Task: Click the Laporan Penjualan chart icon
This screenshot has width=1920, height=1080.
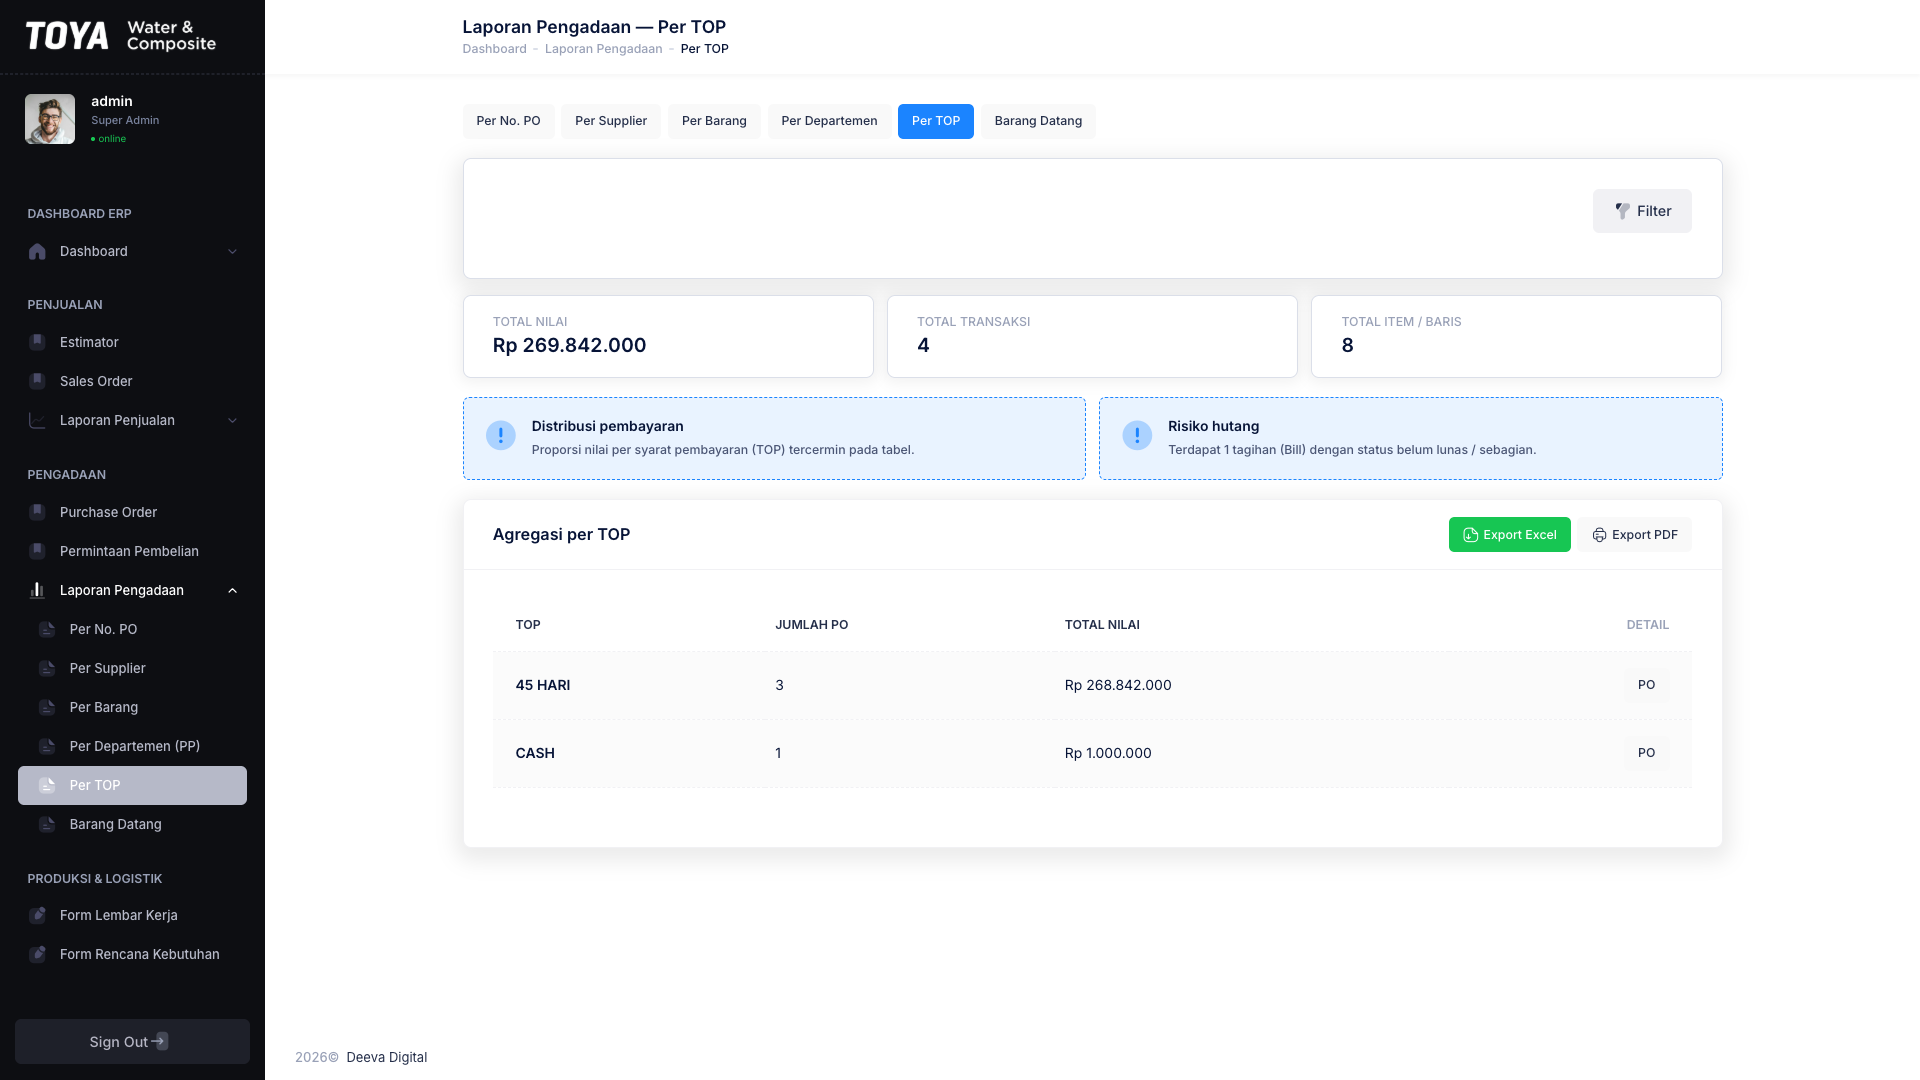Action: click(37, 420)
